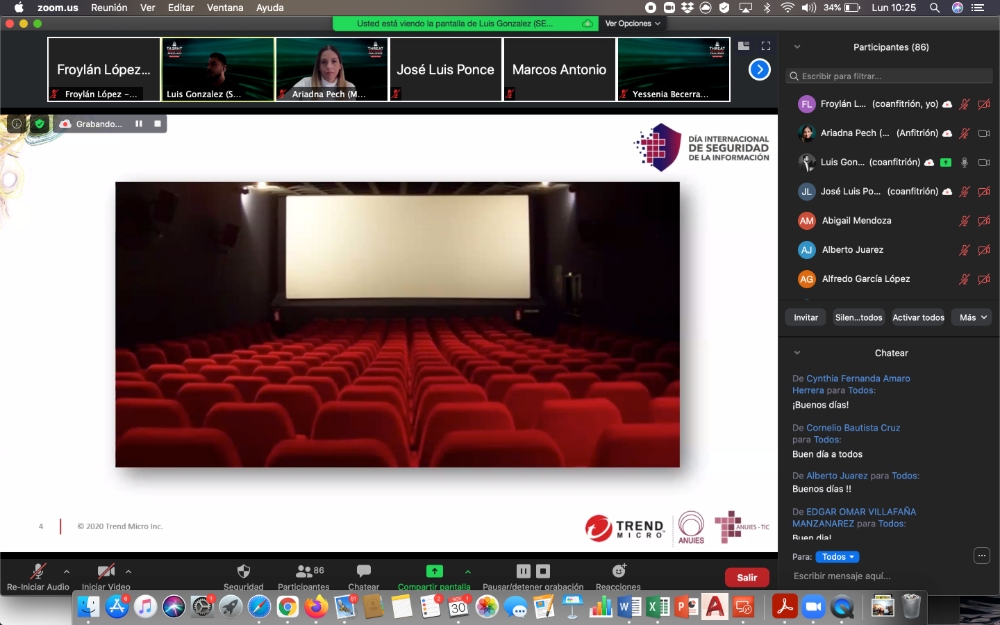Open Zoom from the macOS Dock

pyautogui.click(x=812, y=606)
